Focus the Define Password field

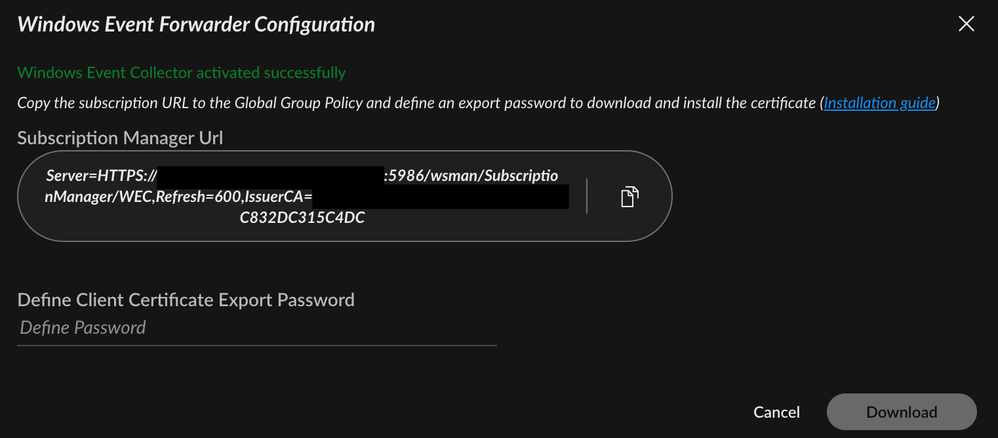tap(256, 328)
